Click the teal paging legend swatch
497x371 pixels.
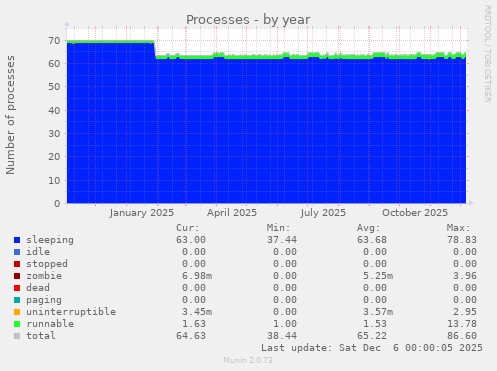(17, 300)
